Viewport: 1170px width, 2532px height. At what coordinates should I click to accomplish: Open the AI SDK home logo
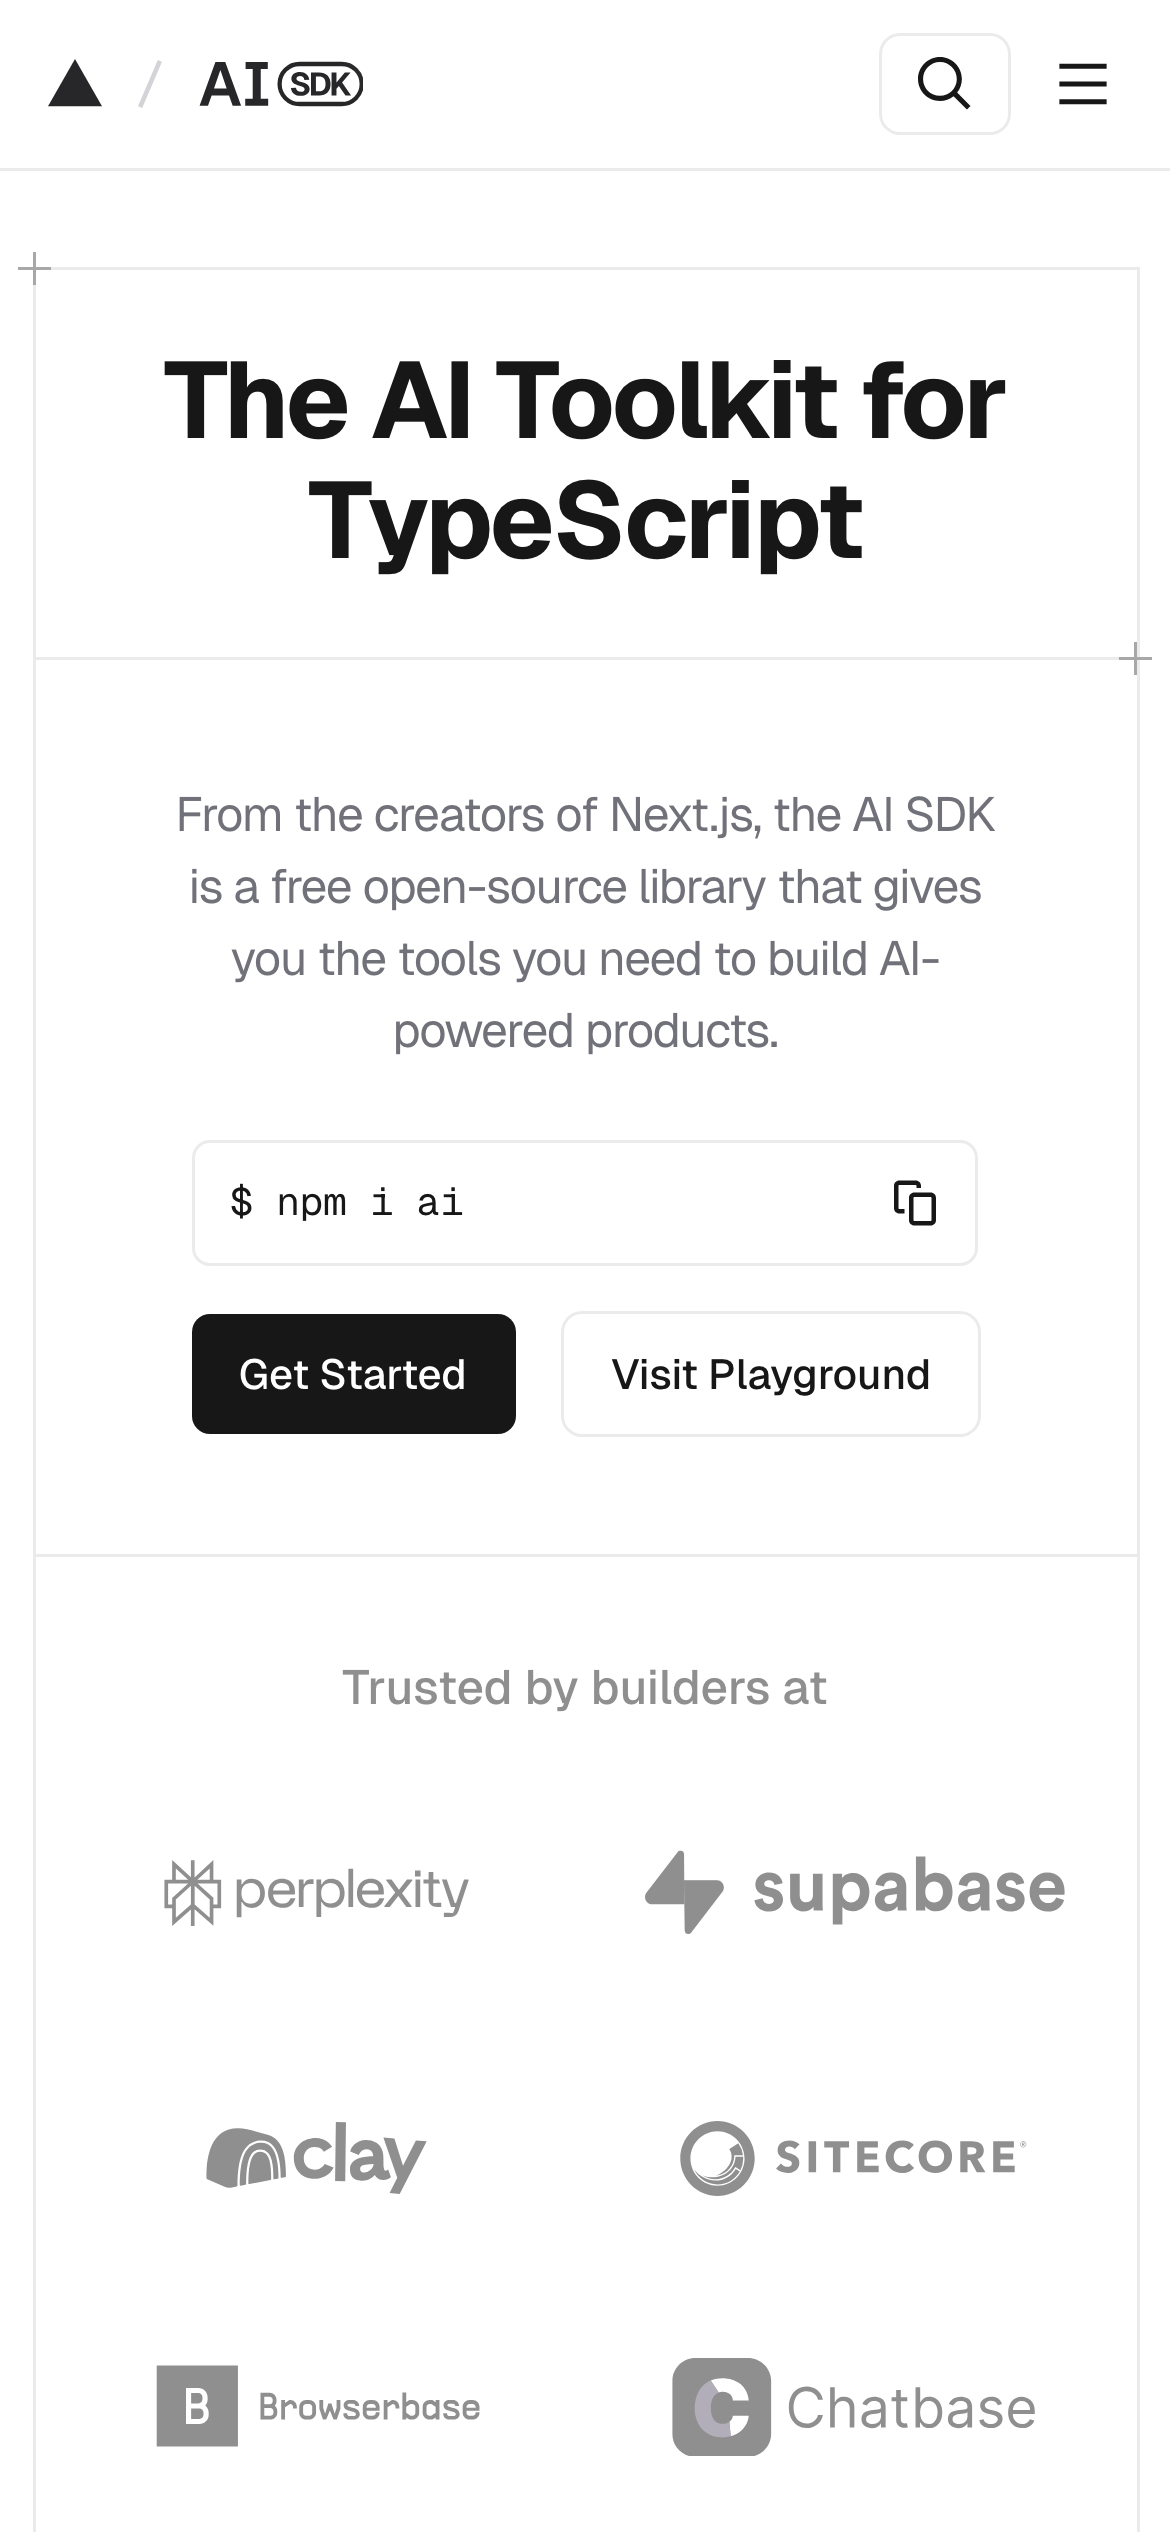pos(281,84)
